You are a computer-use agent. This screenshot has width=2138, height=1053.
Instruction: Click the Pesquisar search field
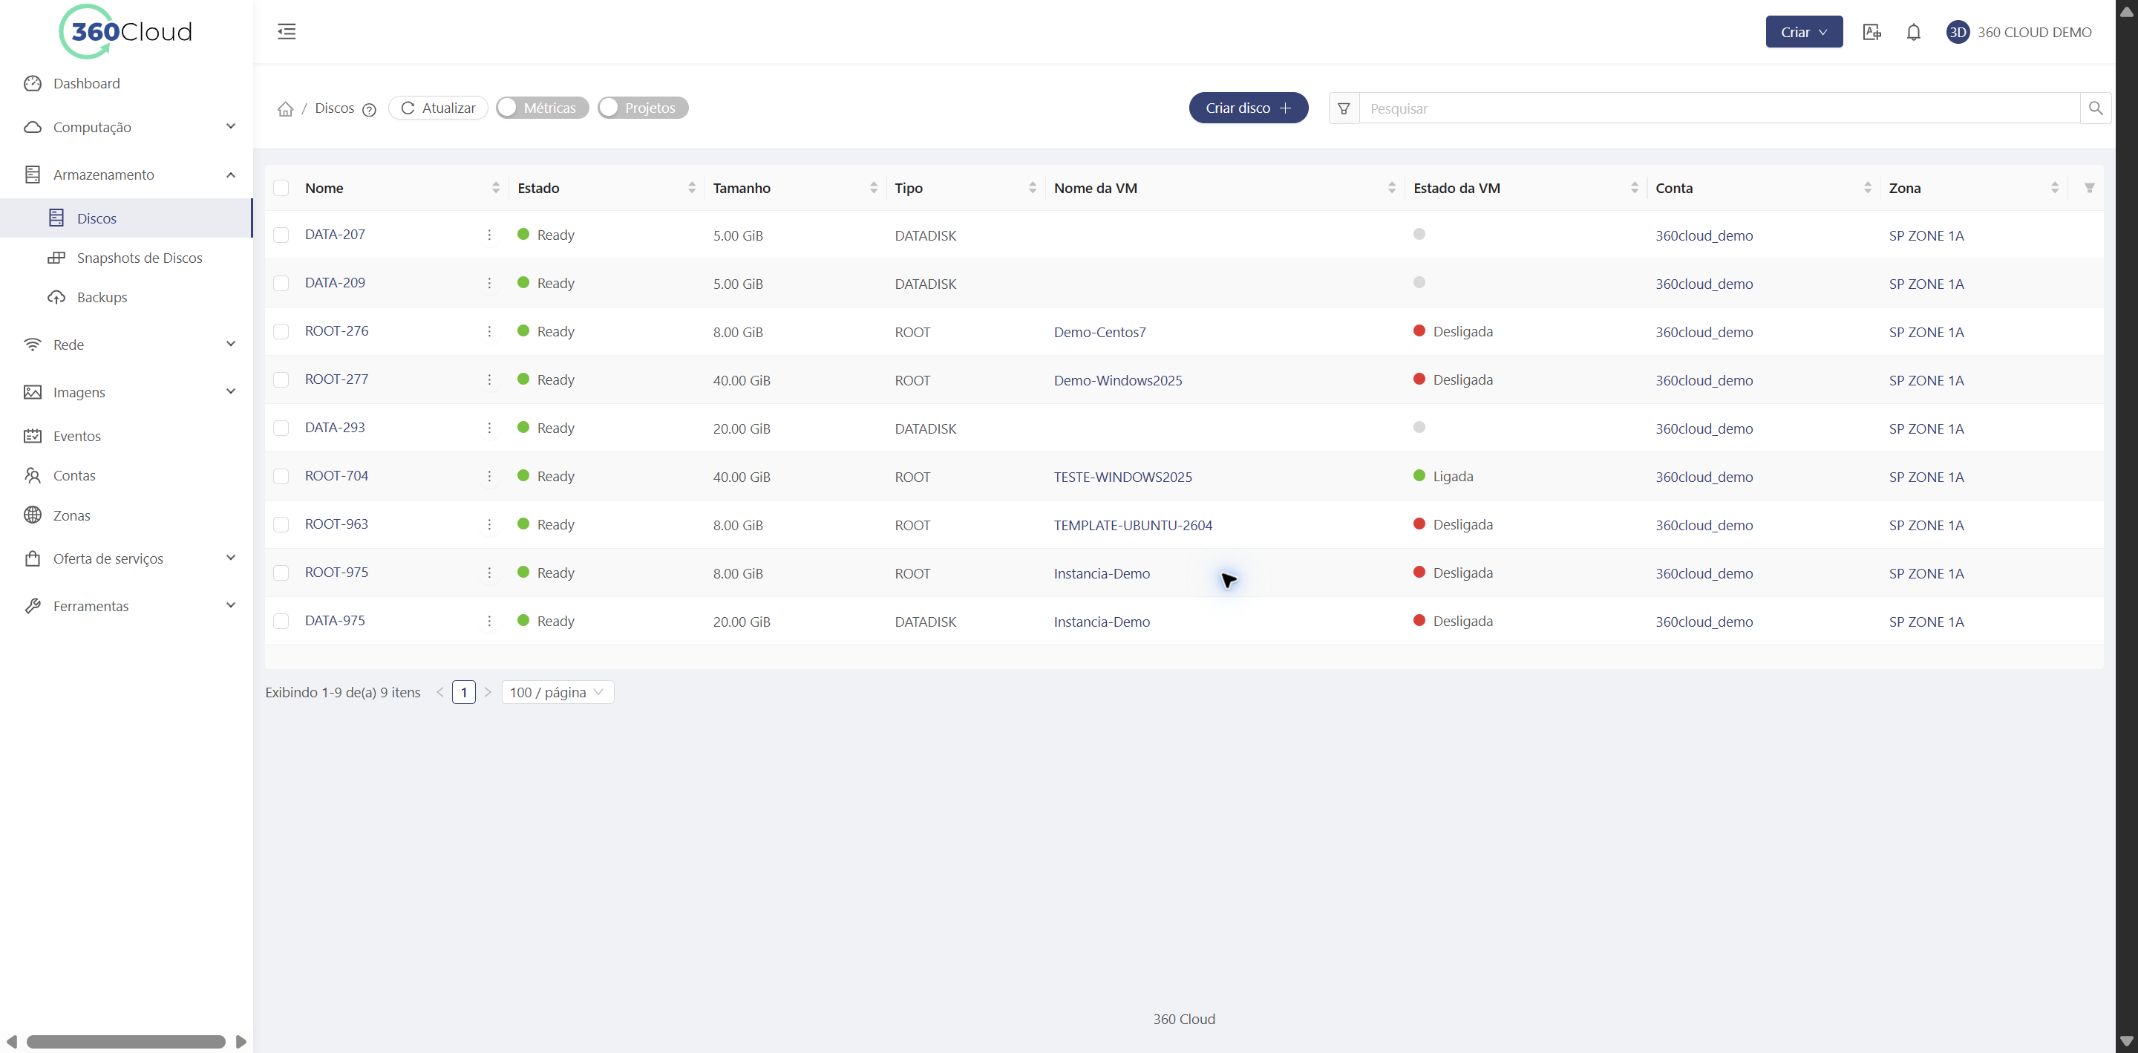[x=1719, y=108]
